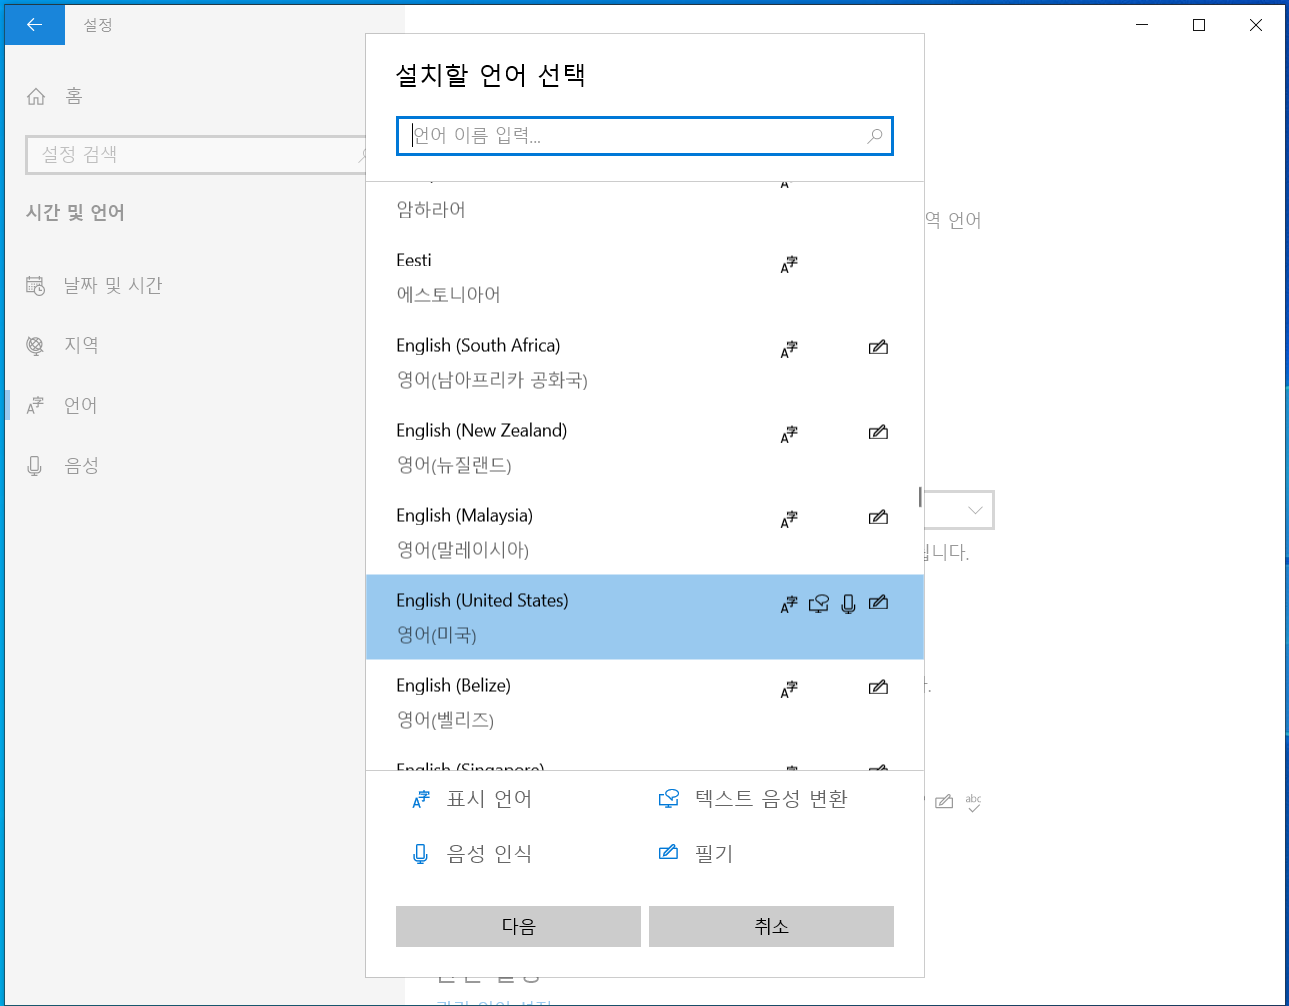Click display language icon for Eesti
Viewport: 1289px width, 1006px height.
(789, 264)
